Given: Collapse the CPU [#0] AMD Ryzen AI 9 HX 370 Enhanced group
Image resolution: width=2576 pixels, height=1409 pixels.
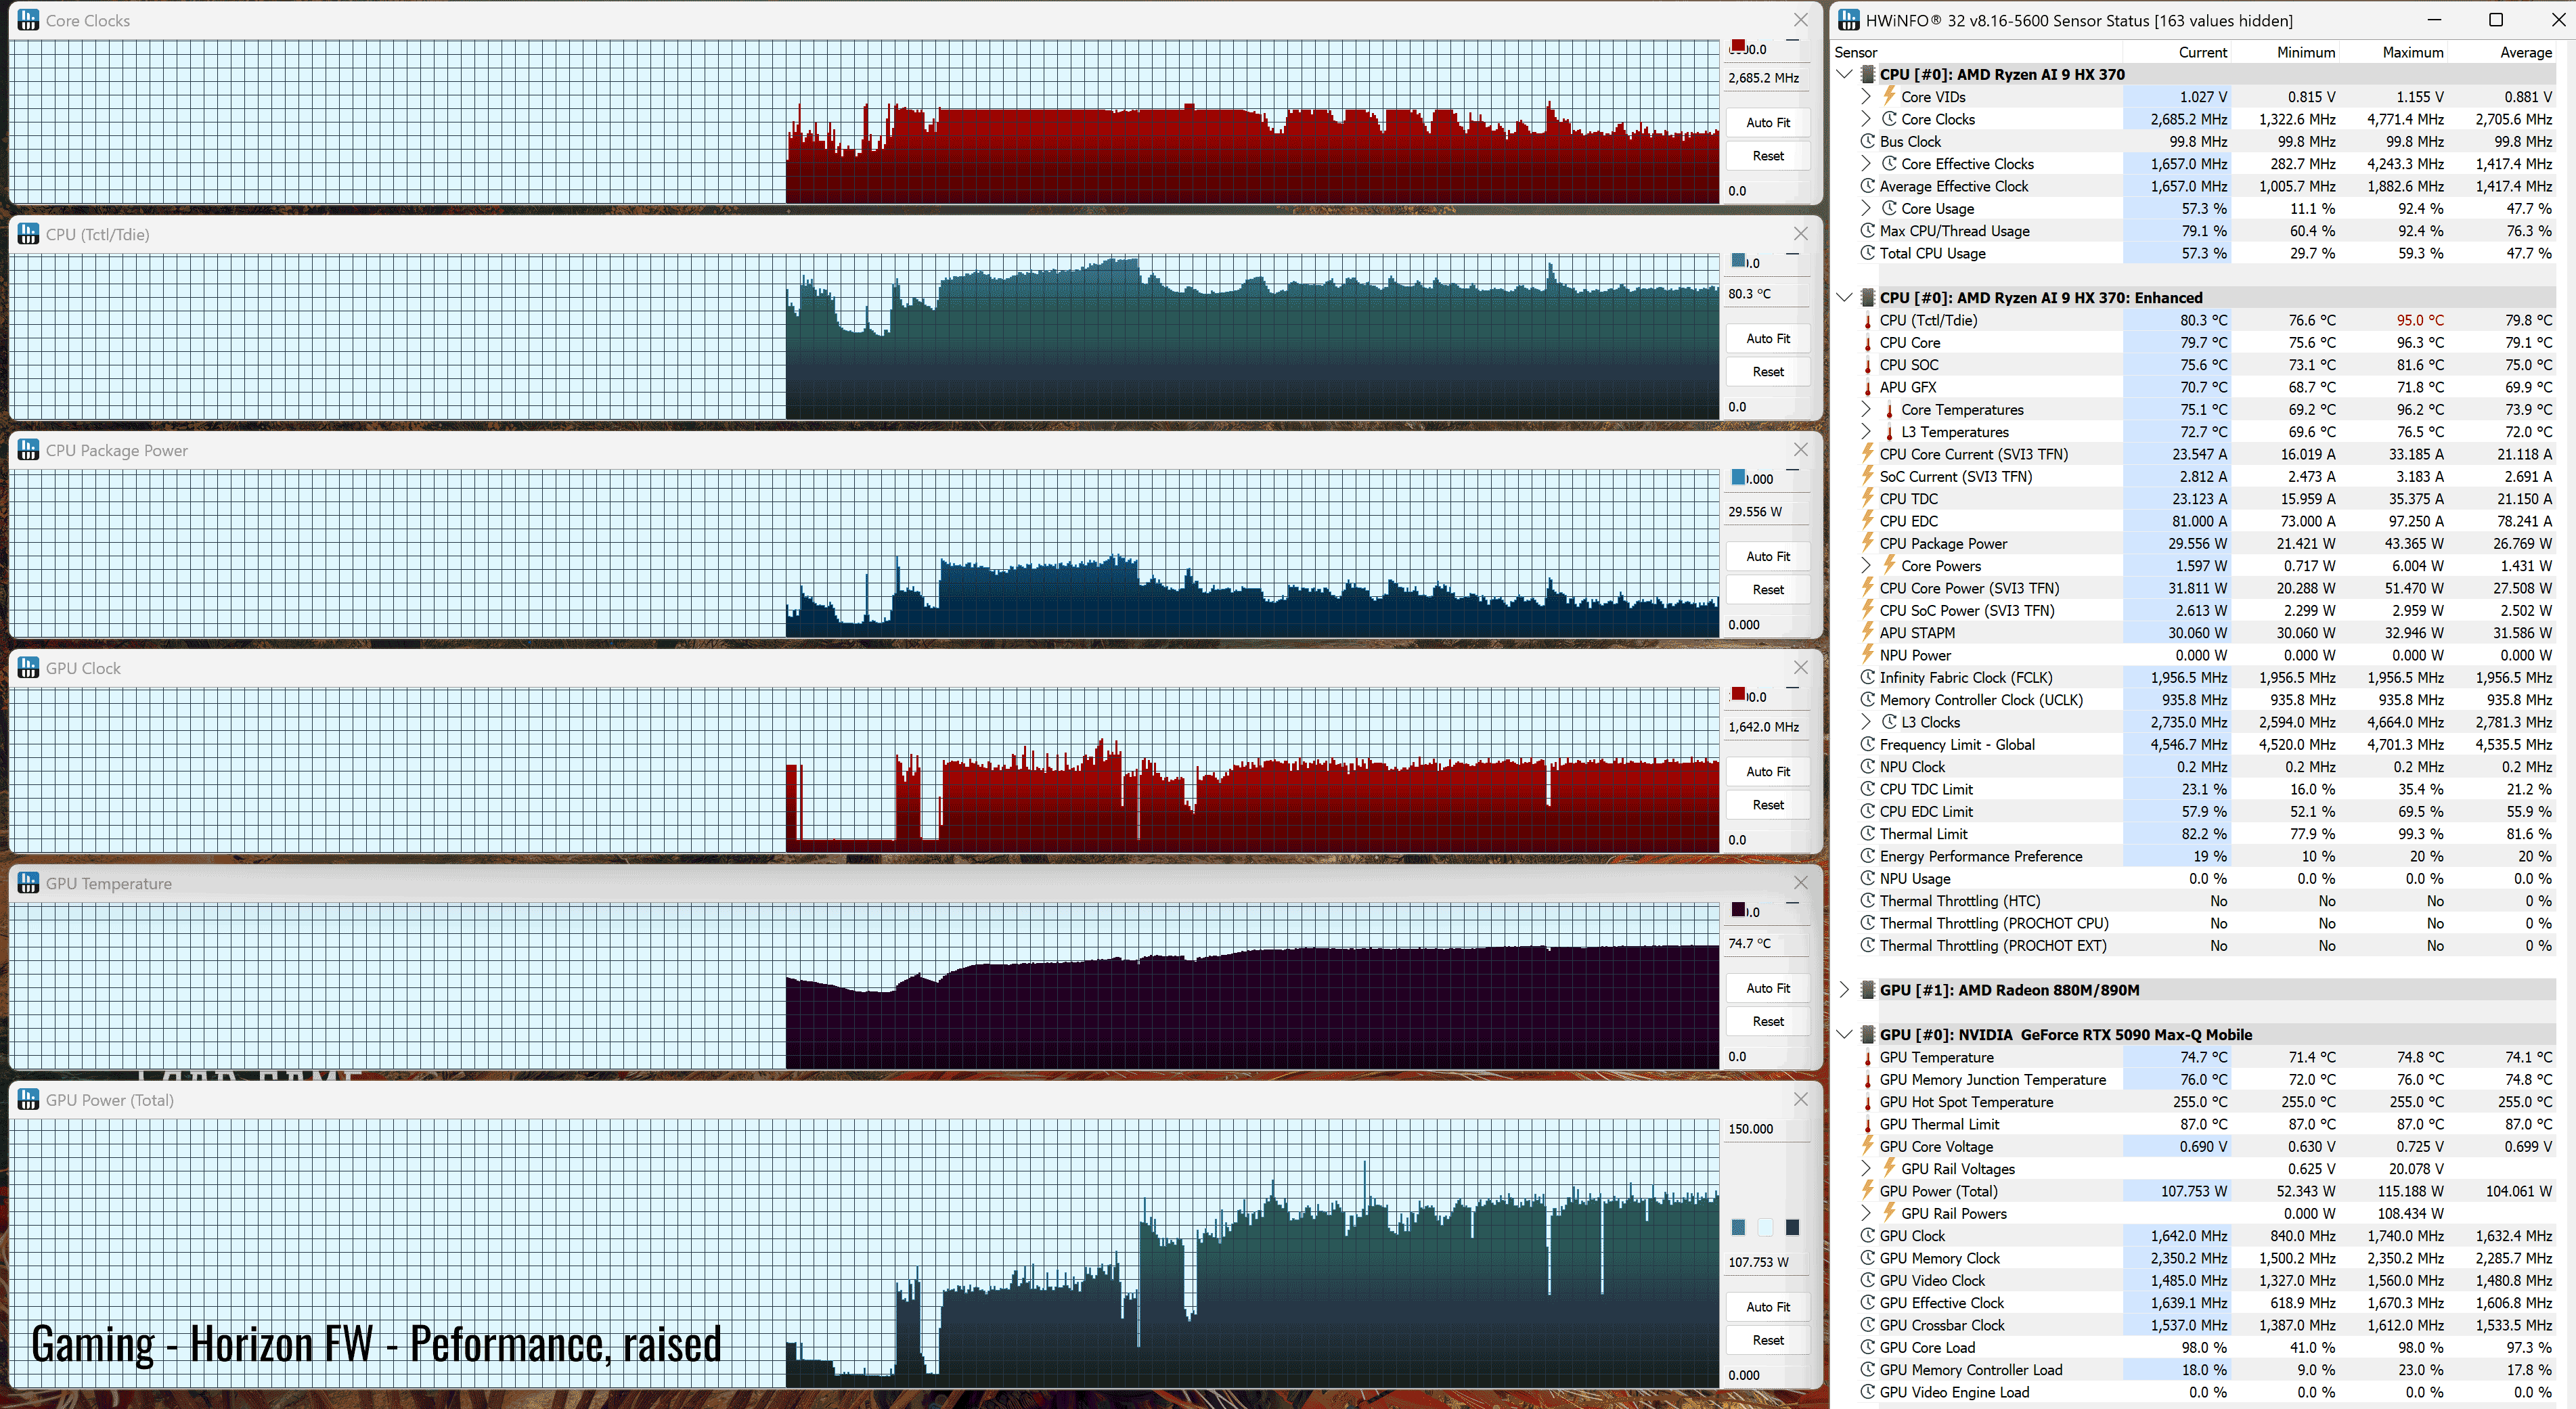Looking at the screenshot, I should (x=1845, y=297).
